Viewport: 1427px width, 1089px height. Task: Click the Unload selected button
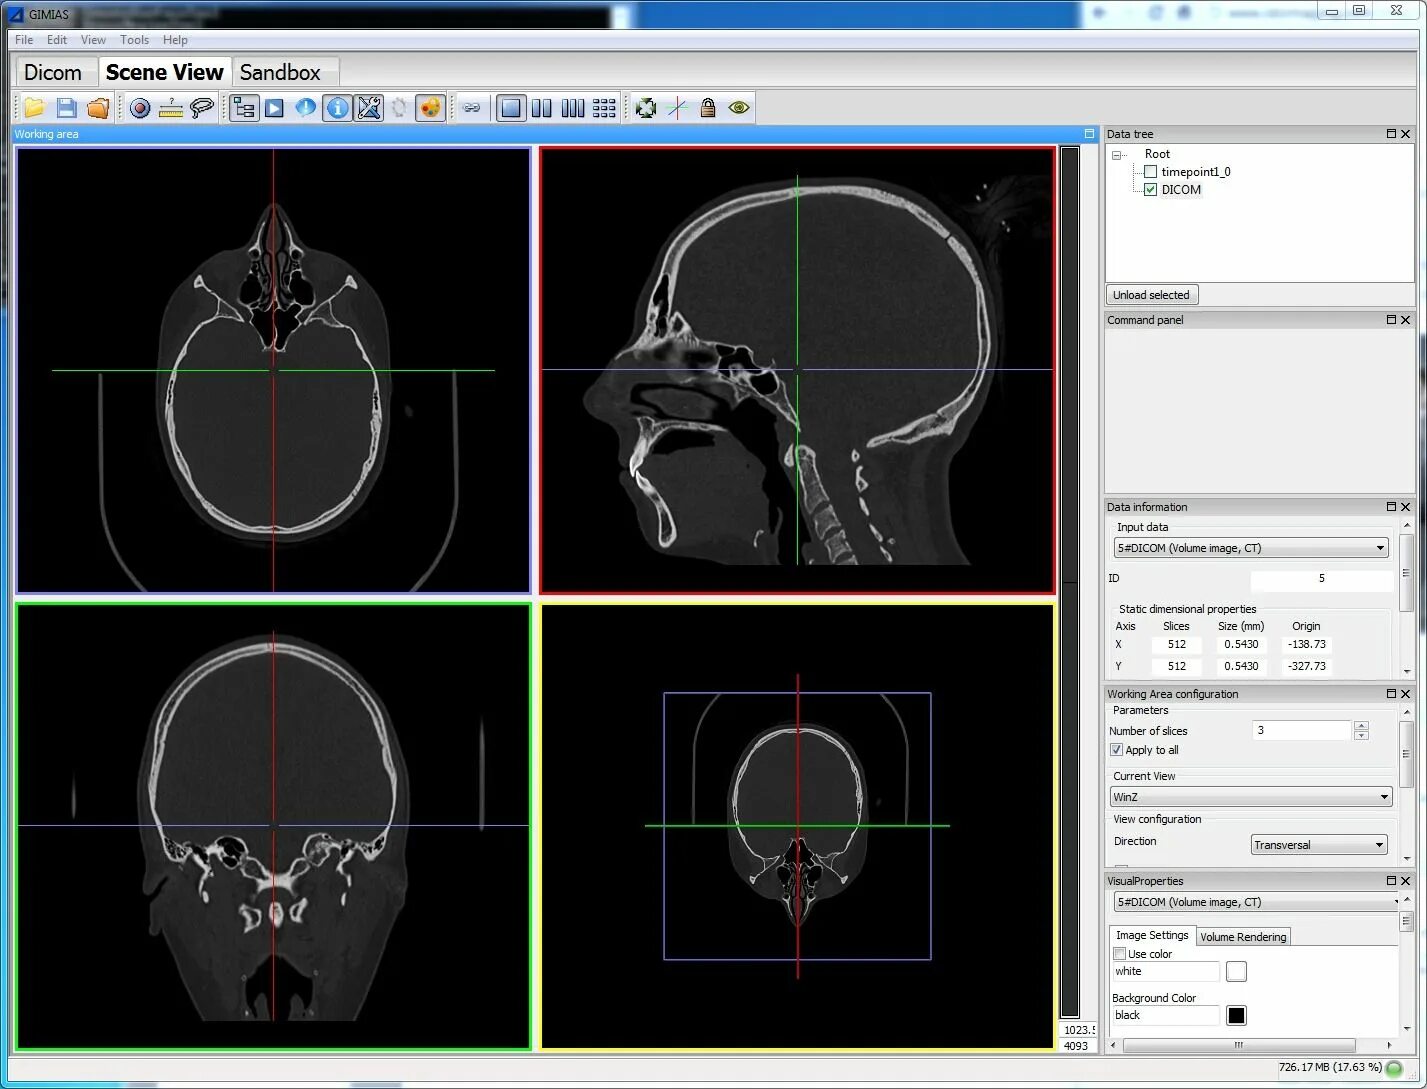coord(1151,295)
